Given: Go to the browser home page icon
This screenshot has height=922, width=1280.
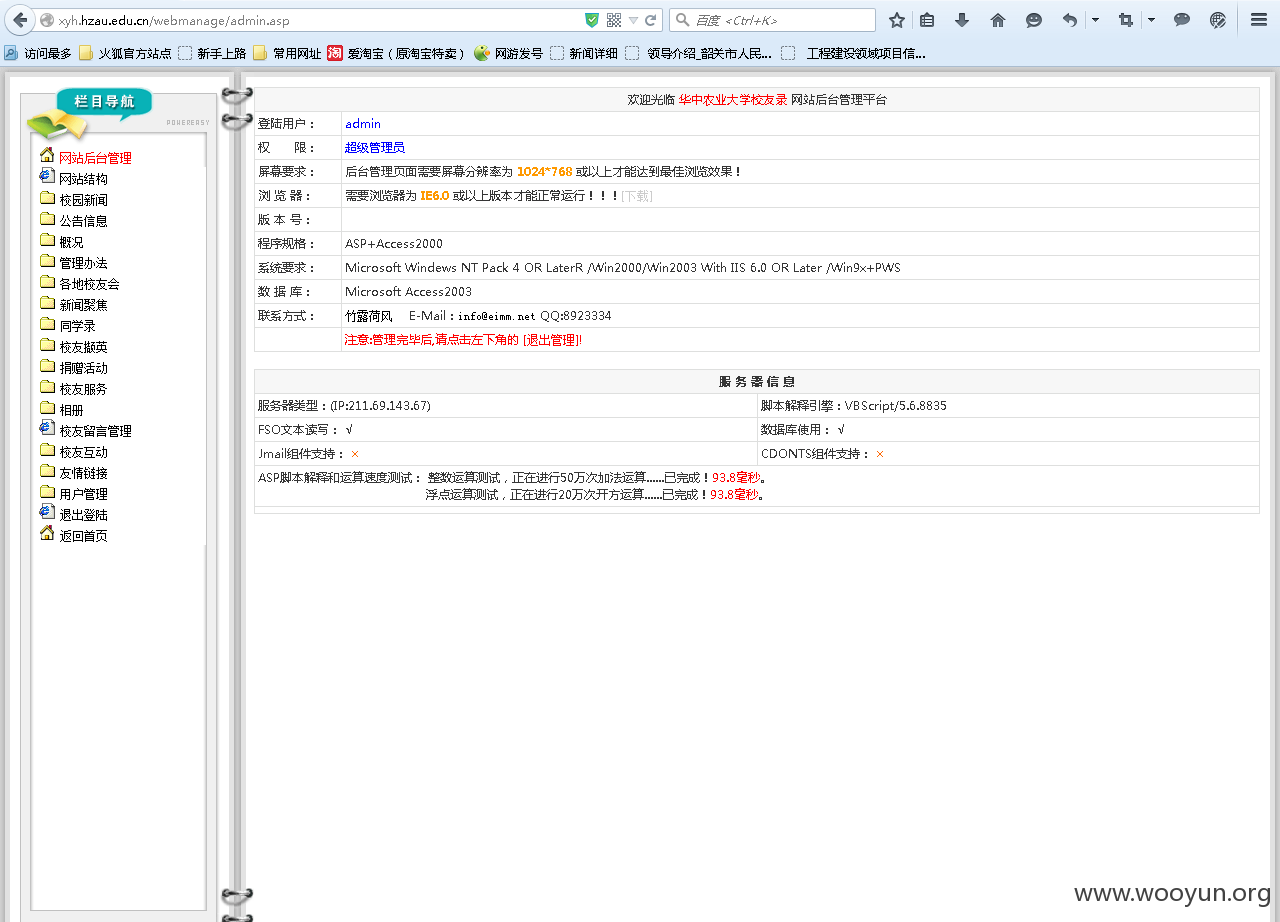Looking at the screenshot, I should tap(998, 20).
